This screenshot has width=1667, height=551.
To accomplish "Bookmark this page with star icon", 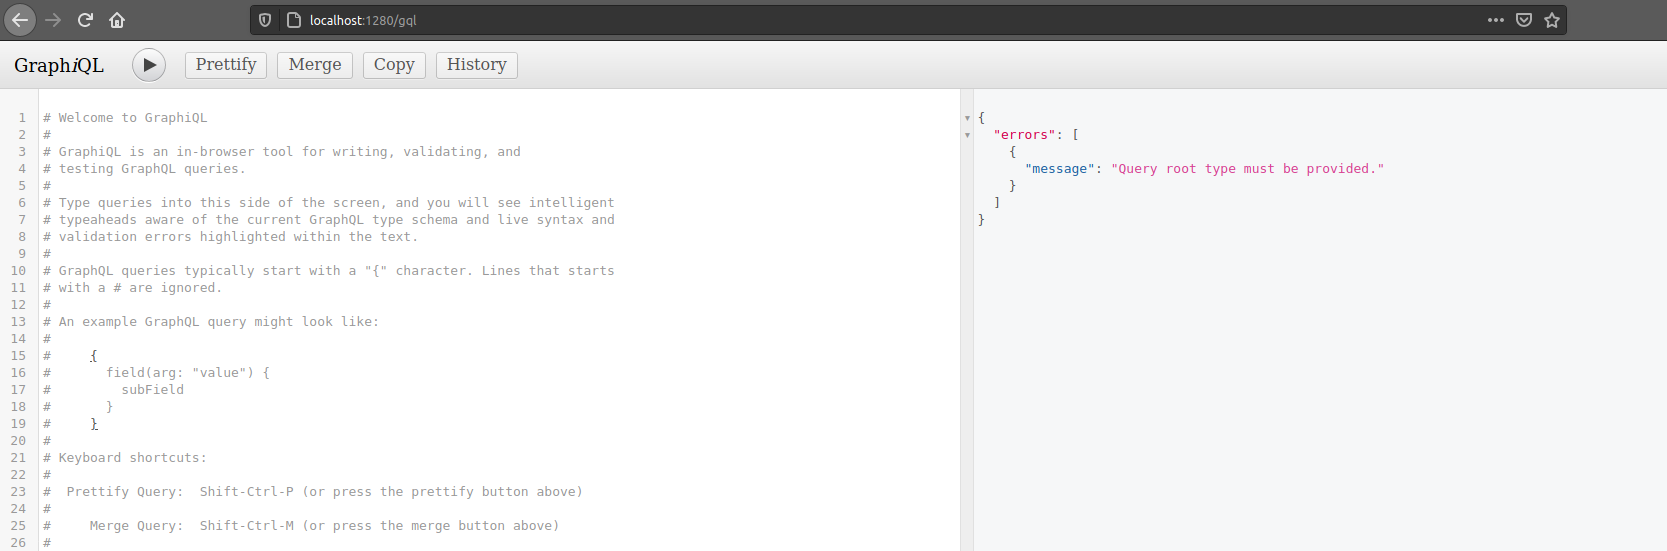I will point(1552,20).
